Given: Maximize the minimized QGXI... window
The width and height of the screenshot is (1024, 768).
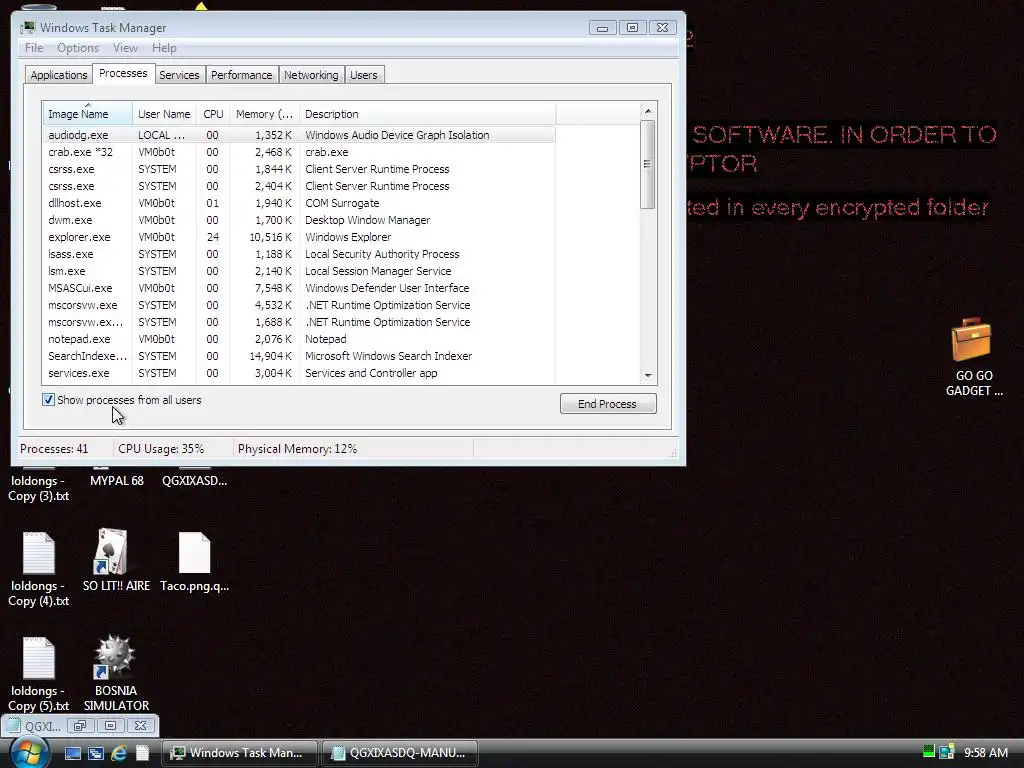Looking at the screenshot, I should [x=110, y=726].
